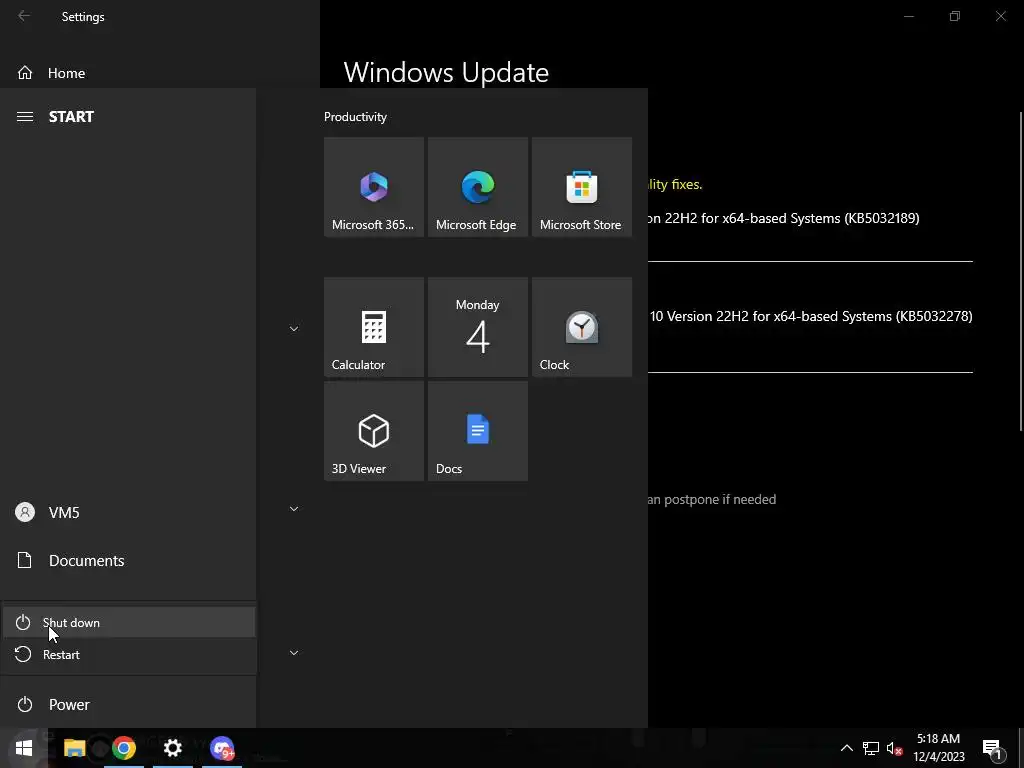
Task: Click the KB5032189 update entry text
Action: click(x=784, y=218)
